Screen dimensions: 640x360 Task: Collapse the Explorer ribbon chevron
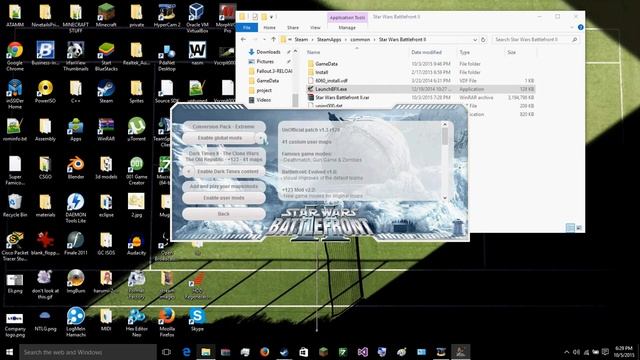click(572, 27)
